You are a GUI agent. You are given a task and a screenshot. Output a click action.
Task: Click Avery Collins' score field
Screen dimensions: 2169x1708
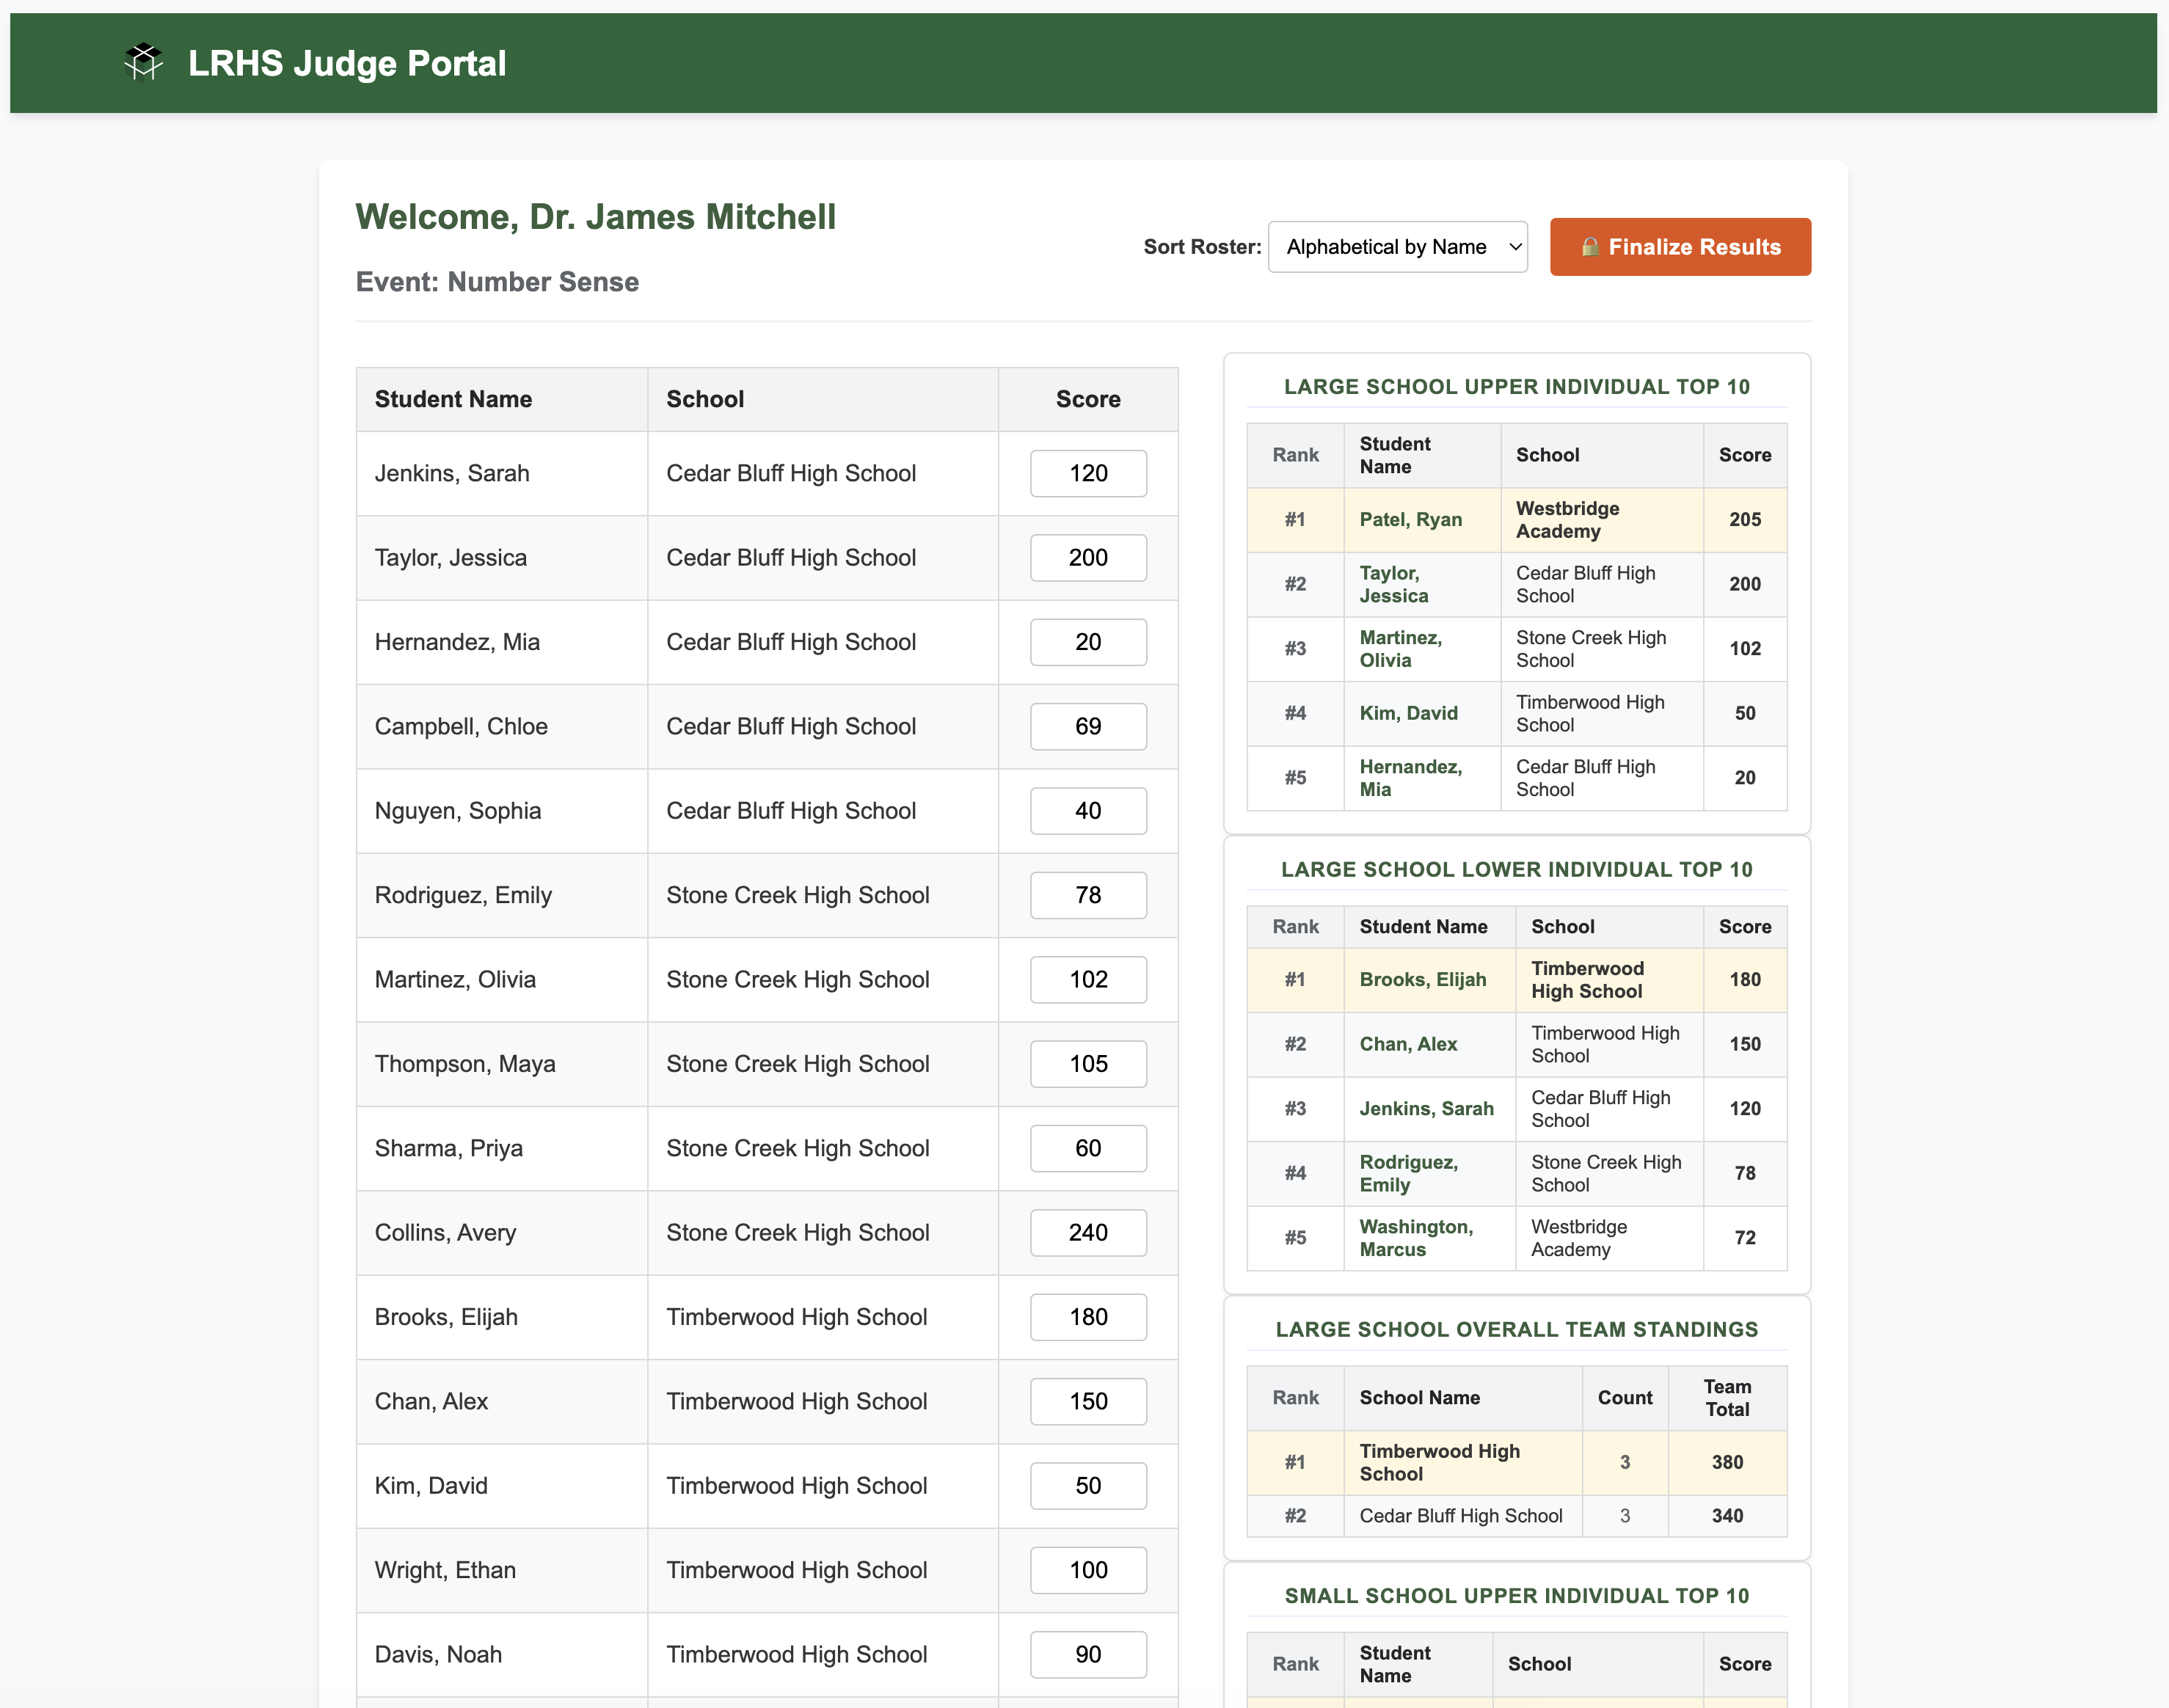coord(1088,1232)
